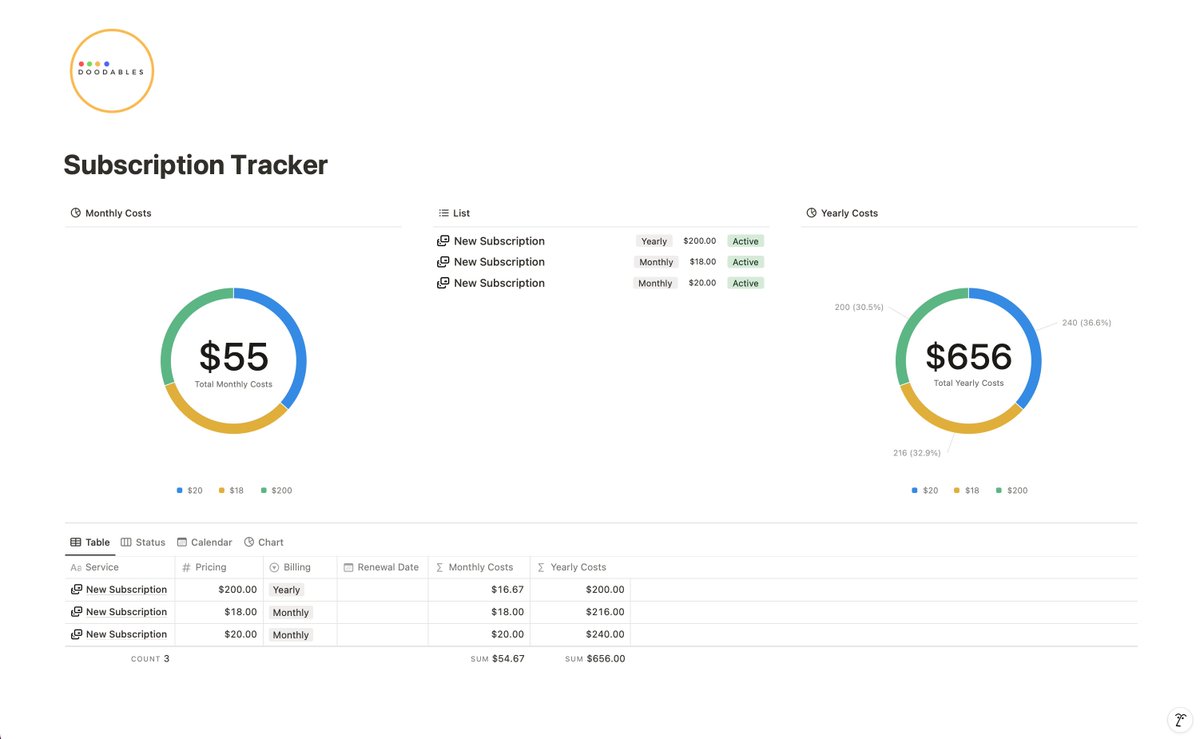
Task: Switch to the Status view tab
Action: coord(143,542)
